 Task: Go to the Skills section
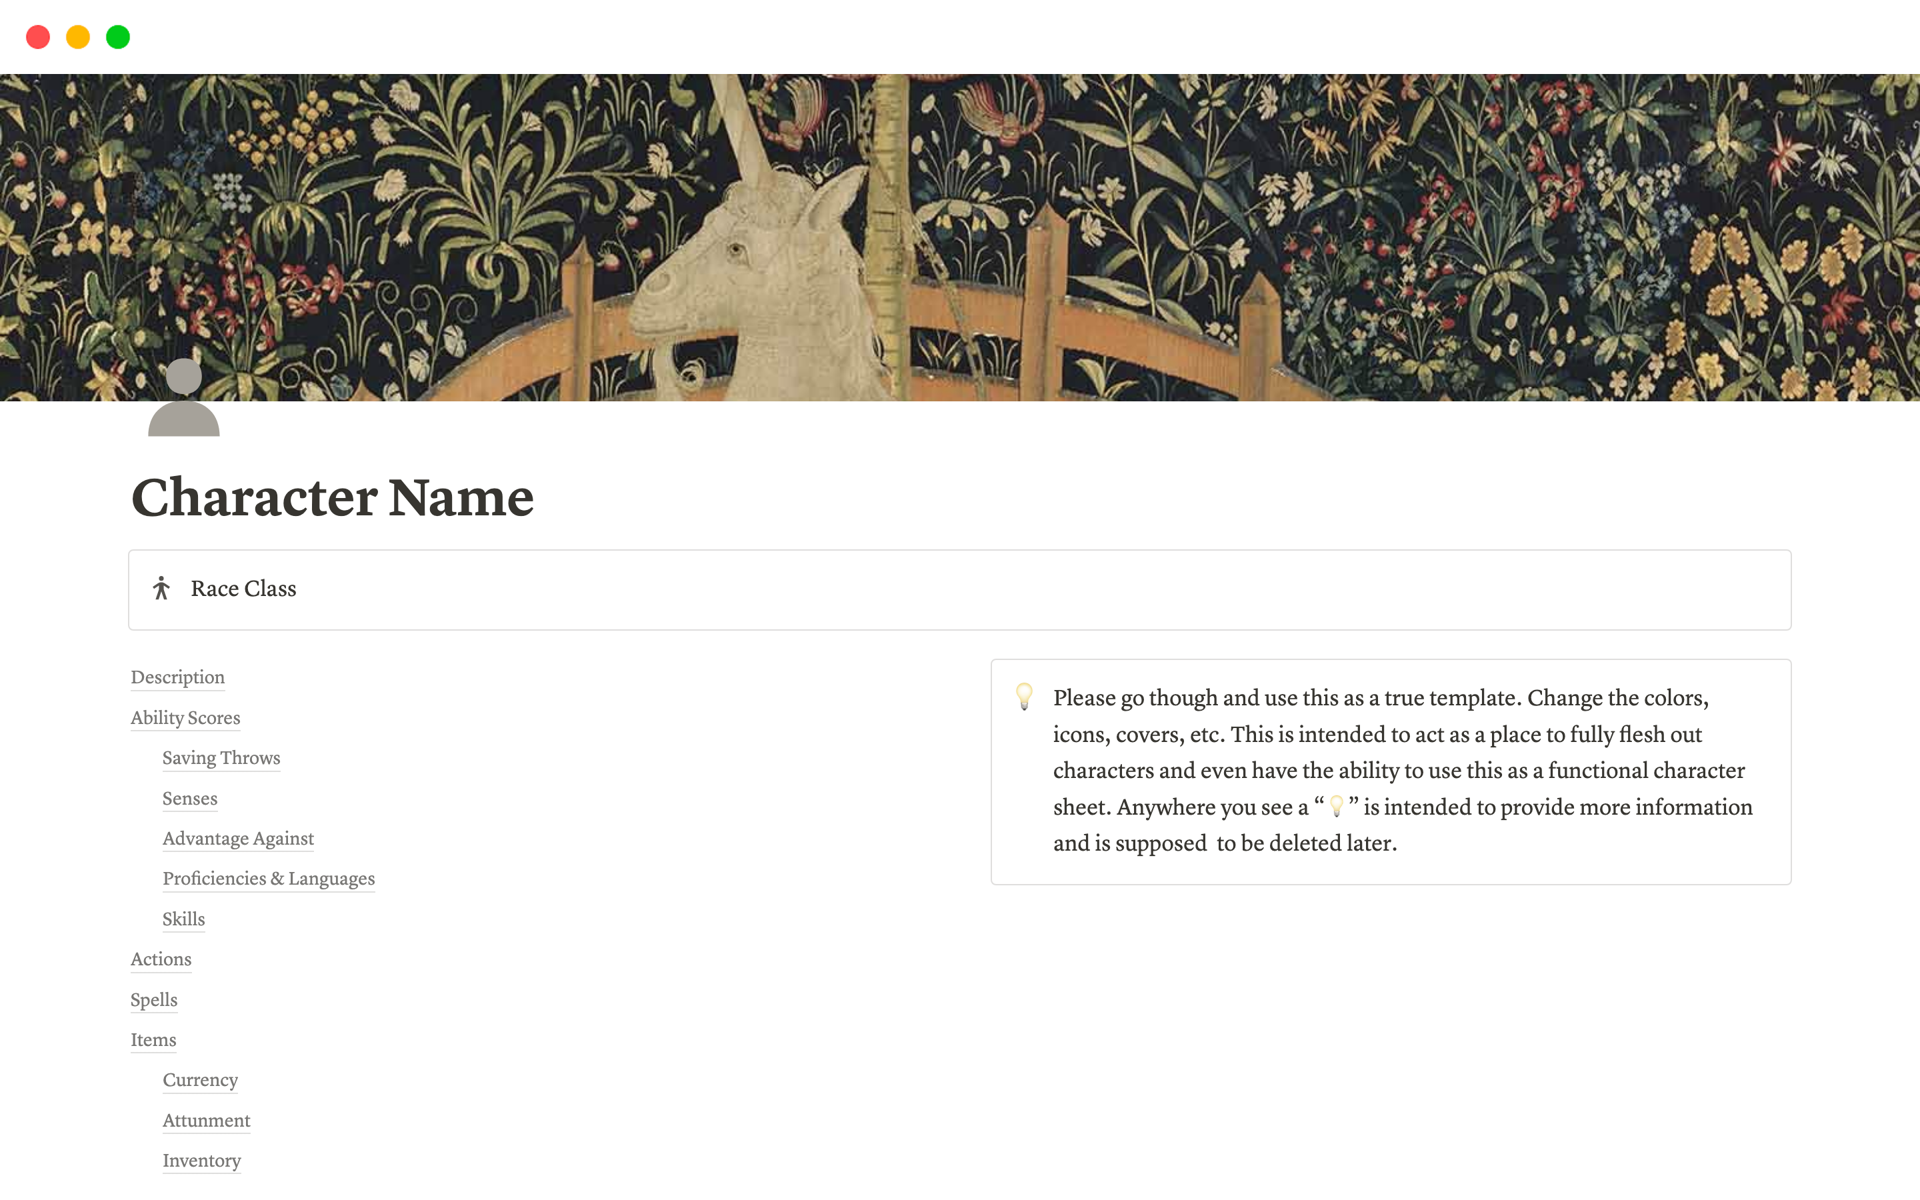184,919
